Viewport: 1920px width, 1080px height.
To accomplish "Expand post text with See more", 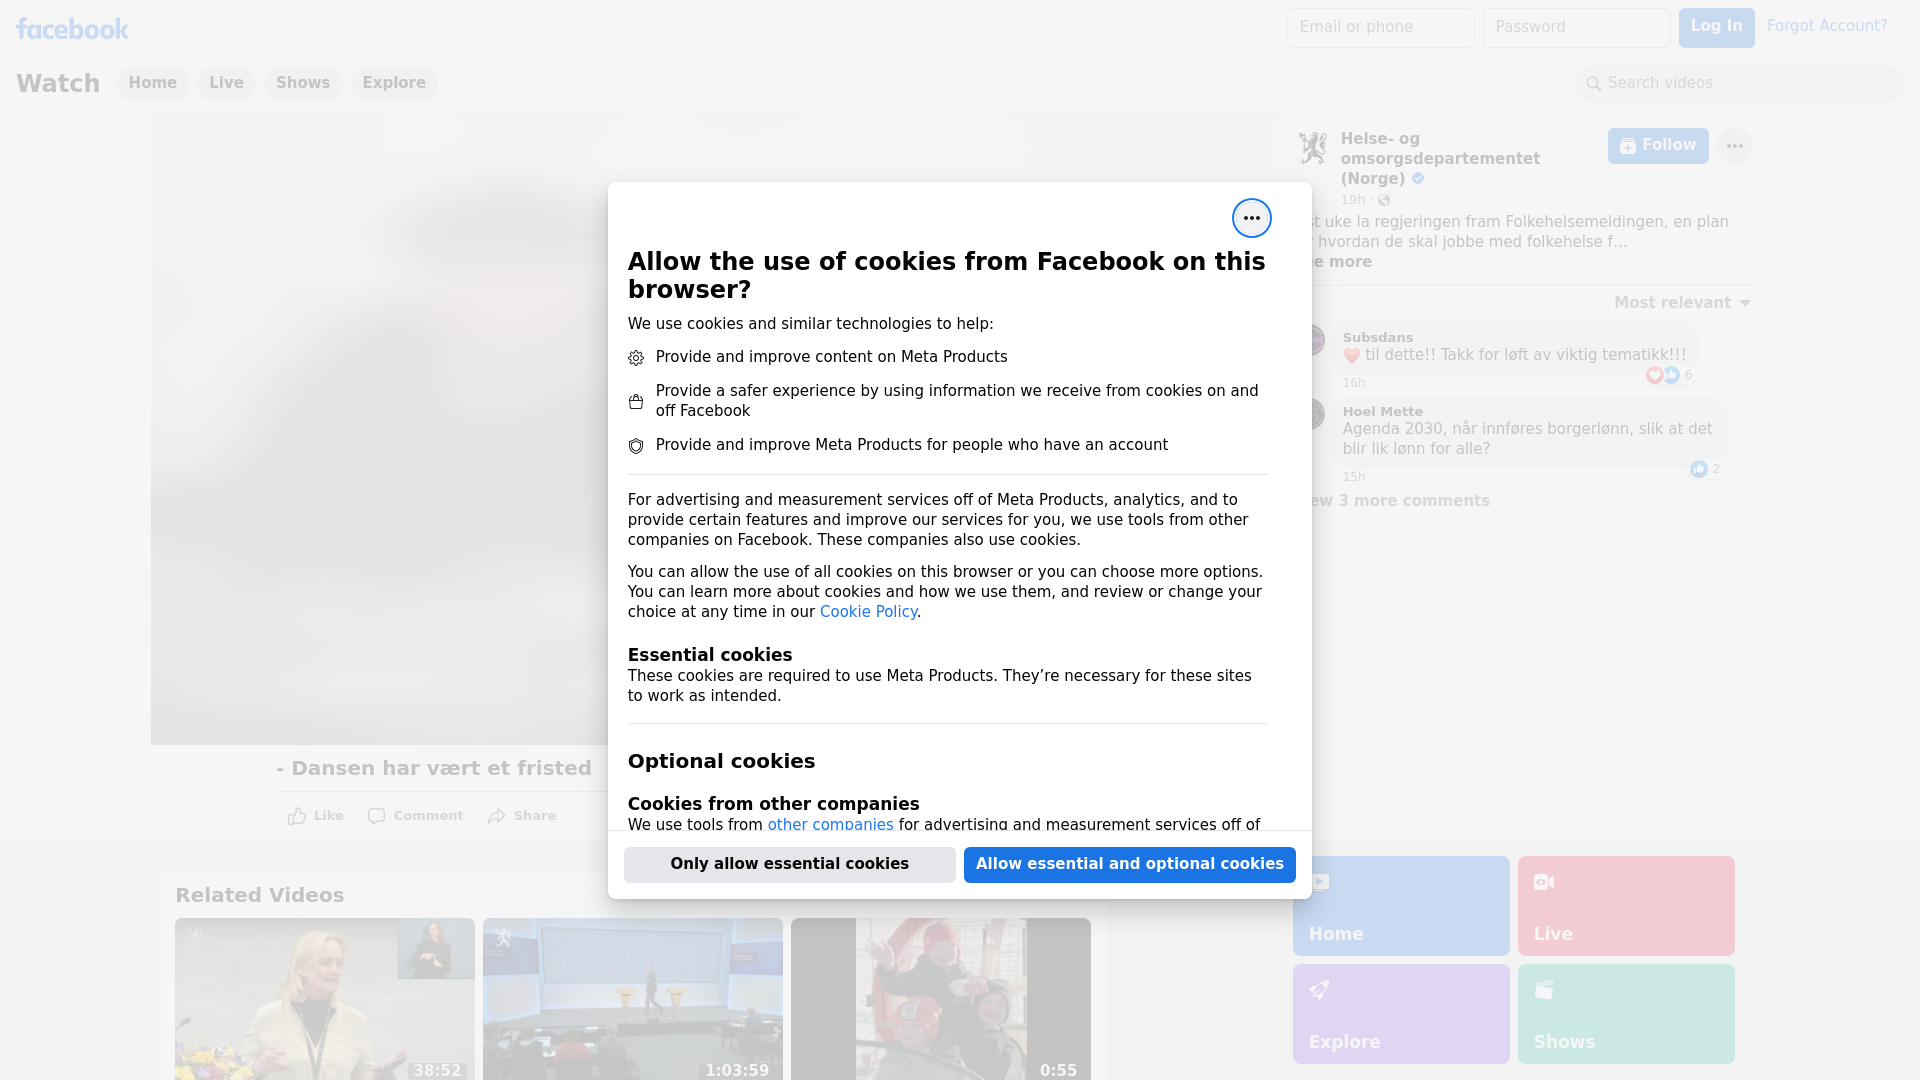I will coord(1340,262).
